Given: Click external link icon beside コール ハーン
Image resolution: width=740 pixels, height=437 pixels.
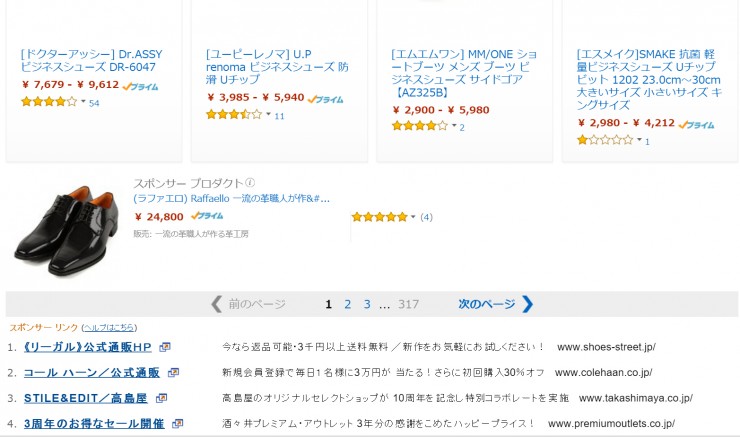Looking at the screenshot, I should 173,373.
